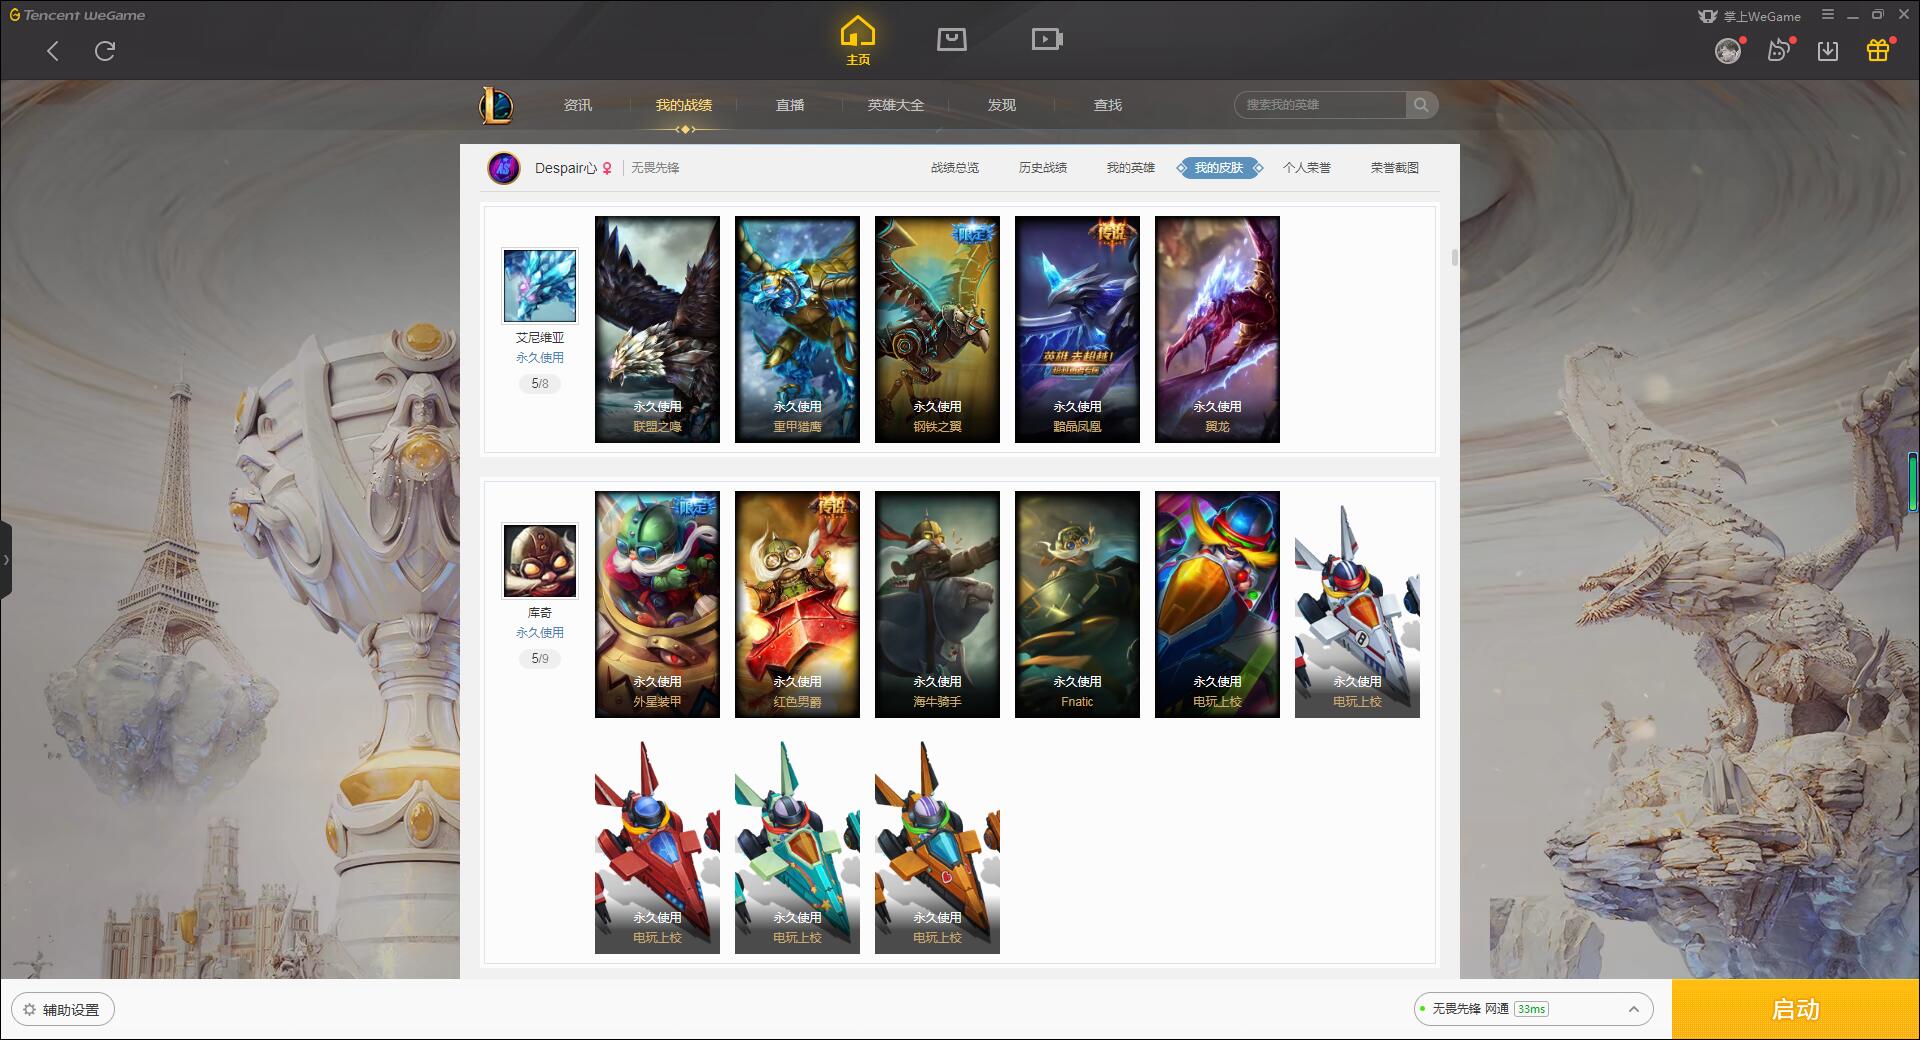Open the download manager icon
The image size is (1920, 1040).
[1828, 51]
